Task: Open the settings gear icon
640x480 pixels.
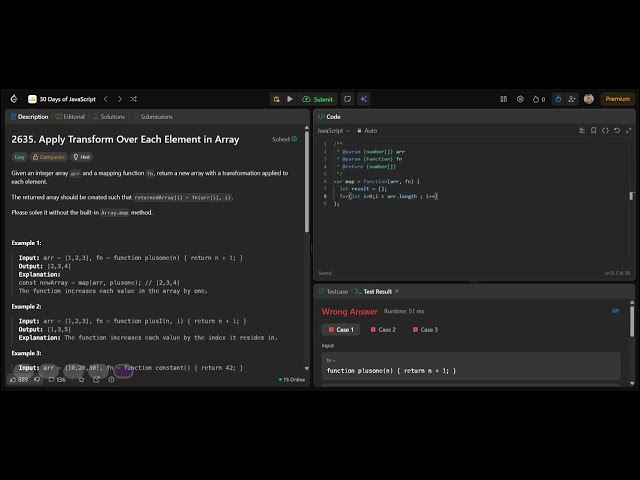Action: click(x=520, y=99)
